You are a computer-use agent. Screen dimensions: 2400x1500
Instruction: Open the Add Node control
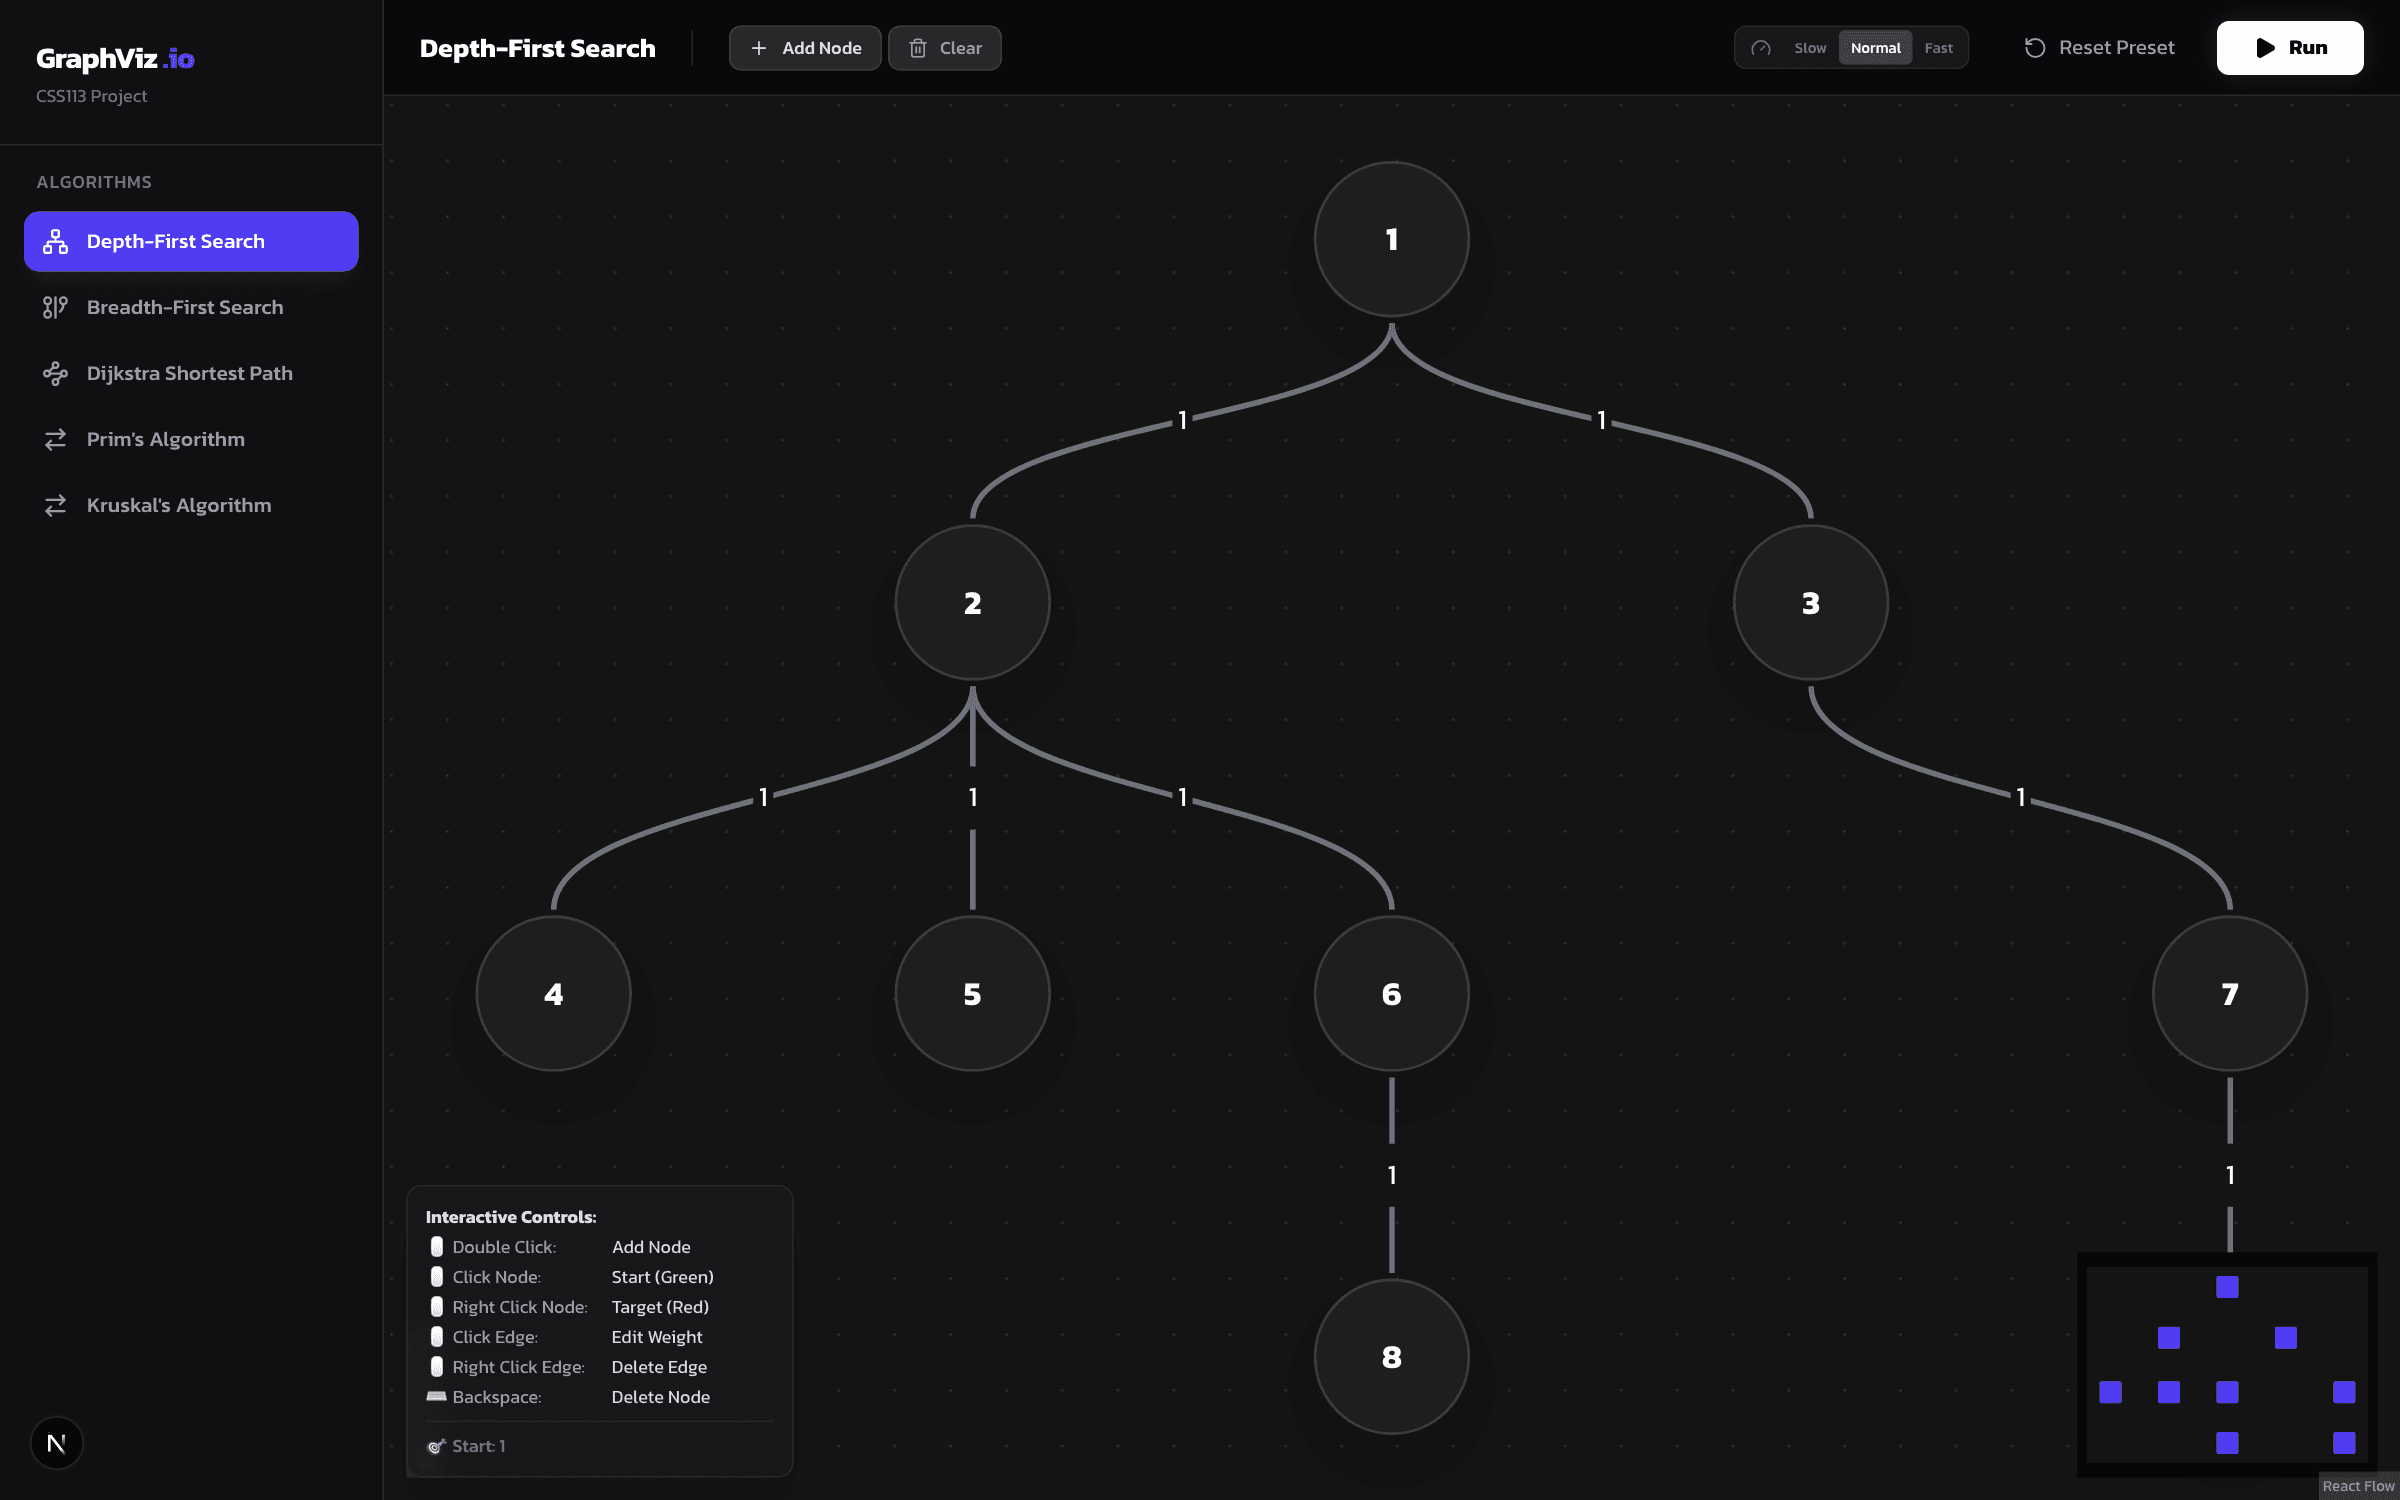(805, 47)
